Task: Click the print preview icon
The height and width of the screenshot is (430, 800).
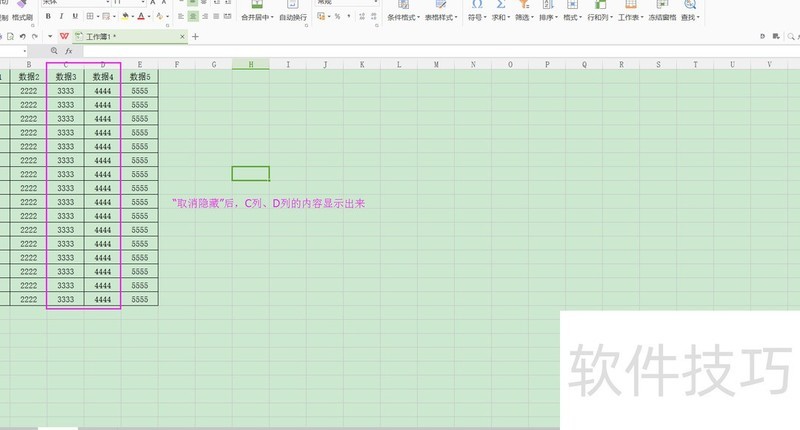Action: pyautogui.click(x=11, y=37)
